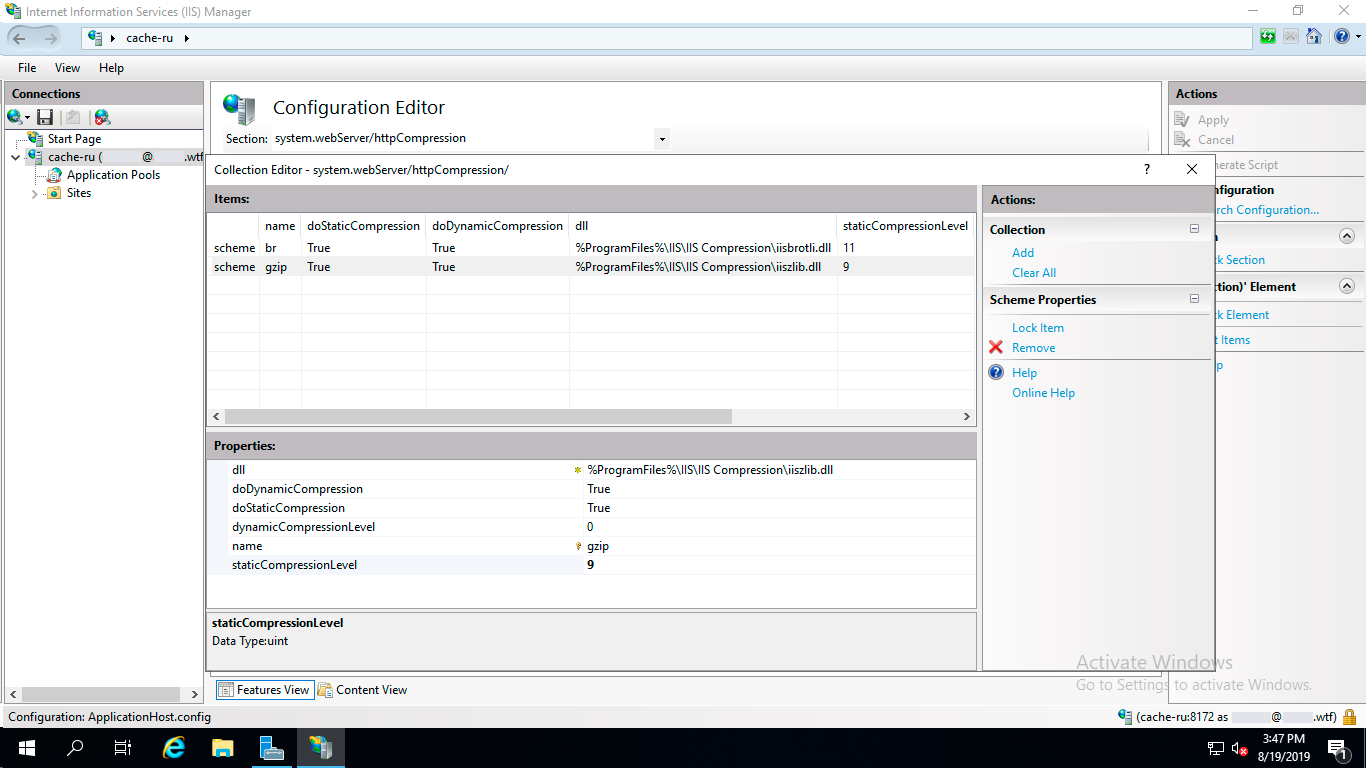The height and width of the screenshot is (768, 1366).
Task: Click the name property value gzip
Action: click(x=598, y=546)
